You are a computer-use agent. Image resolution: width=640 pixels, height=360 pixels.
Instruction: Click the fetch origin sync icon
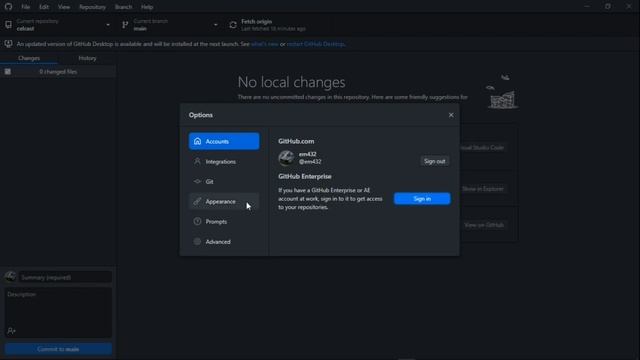click(233, 25)
